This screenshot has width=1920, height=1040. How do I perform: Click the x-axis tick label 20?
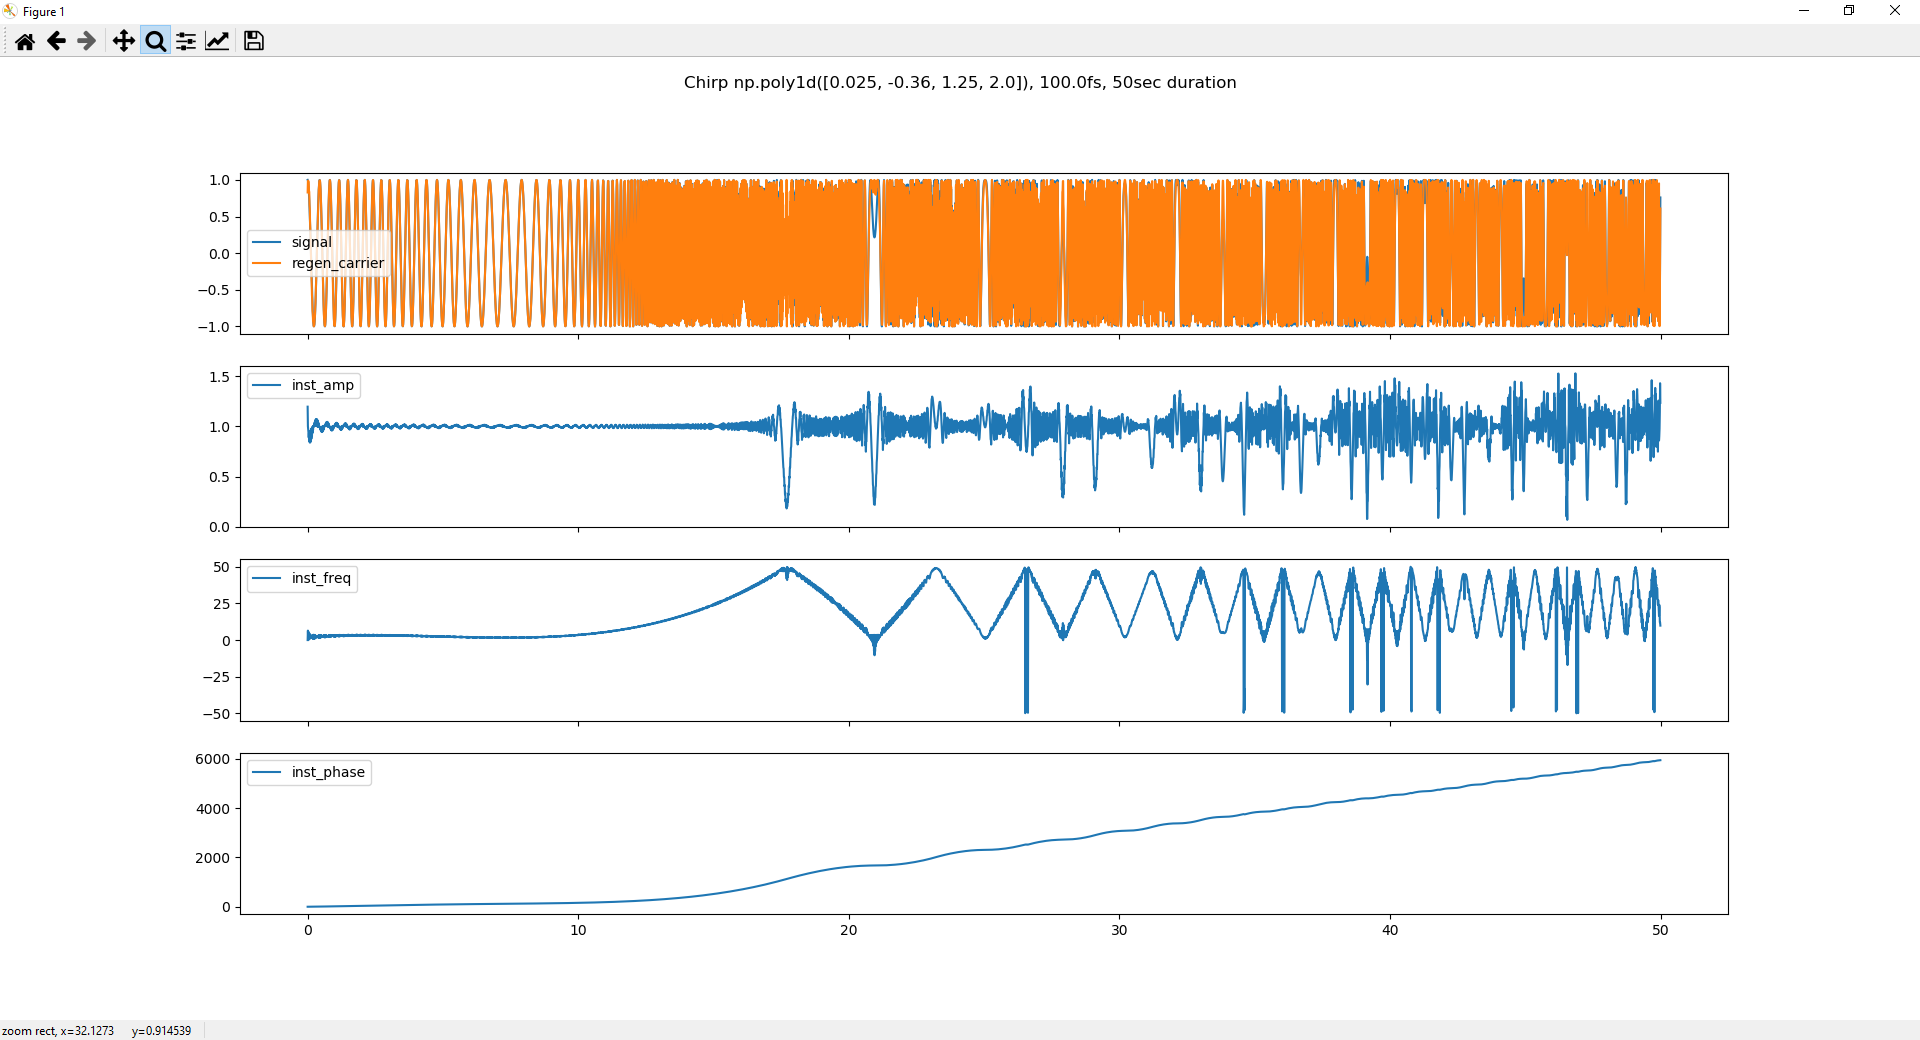click(x=849, y=930)
